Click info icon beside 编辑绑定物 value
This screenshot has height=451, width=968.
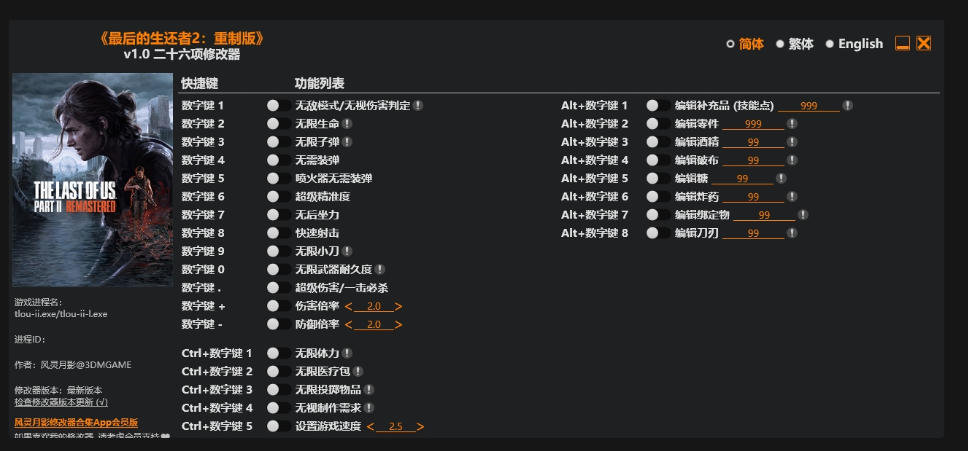coord(803,215)
